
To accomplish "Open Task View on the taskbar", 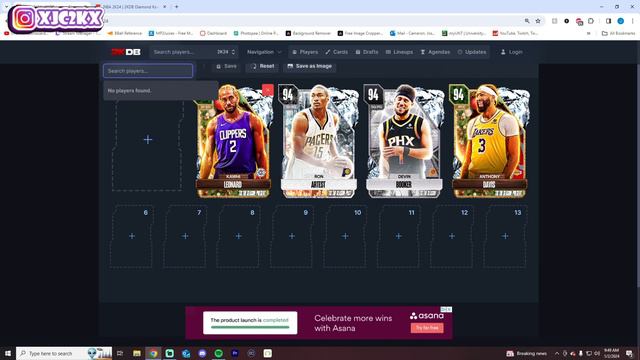I will (120, 353).
